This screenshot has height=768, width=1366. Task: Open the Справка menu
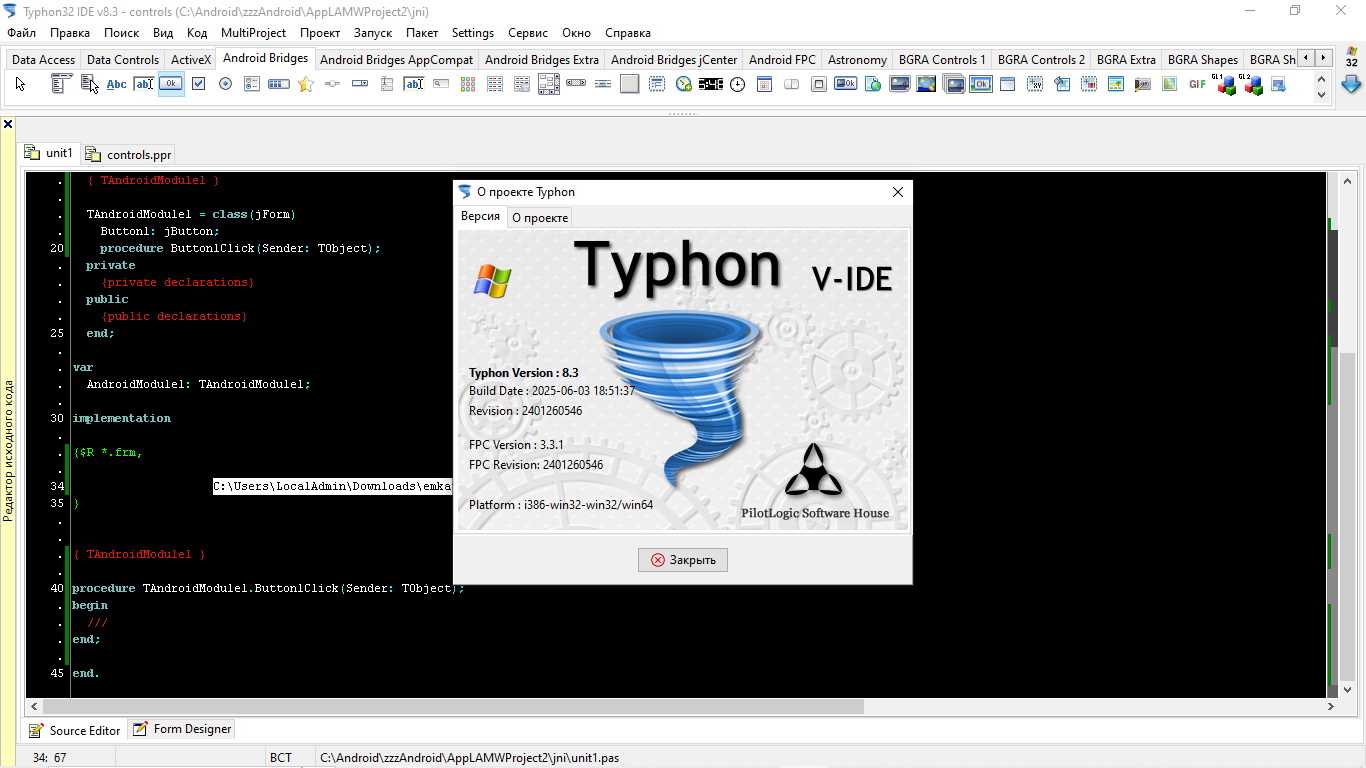628,33
